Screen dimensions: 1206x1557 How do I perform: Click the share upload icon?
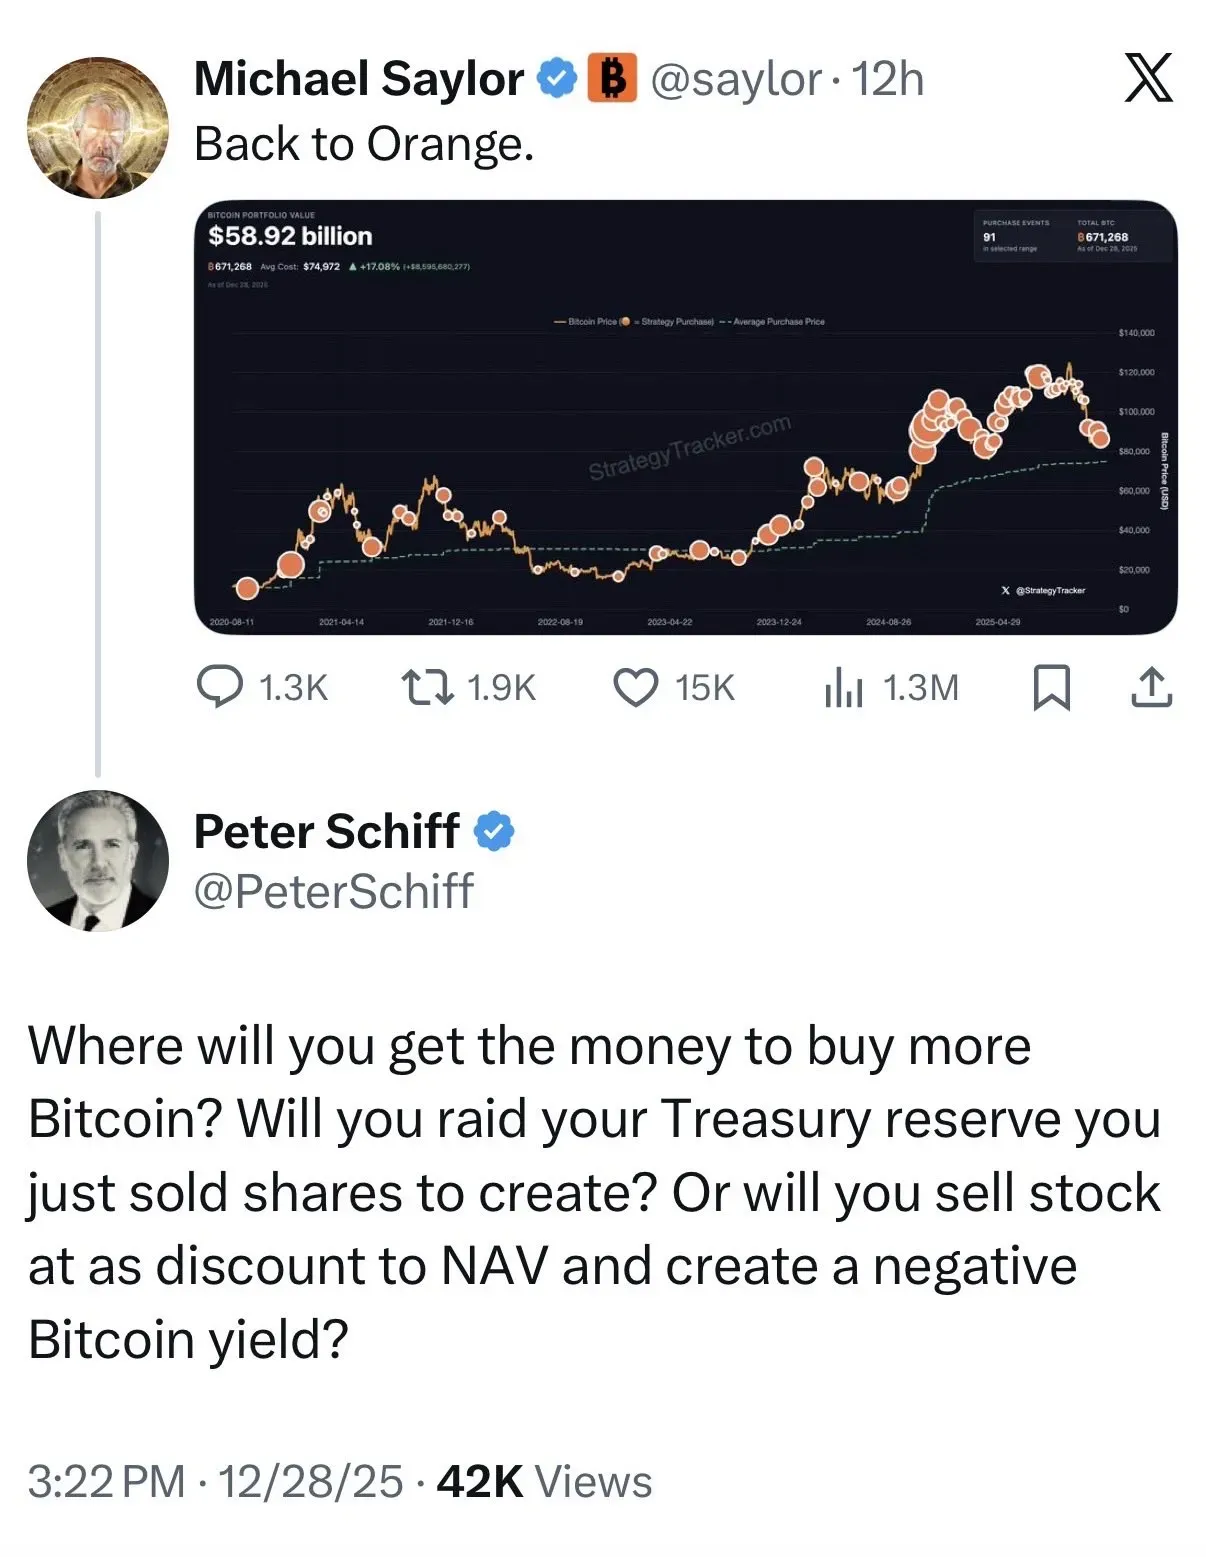click(1150, 687)
